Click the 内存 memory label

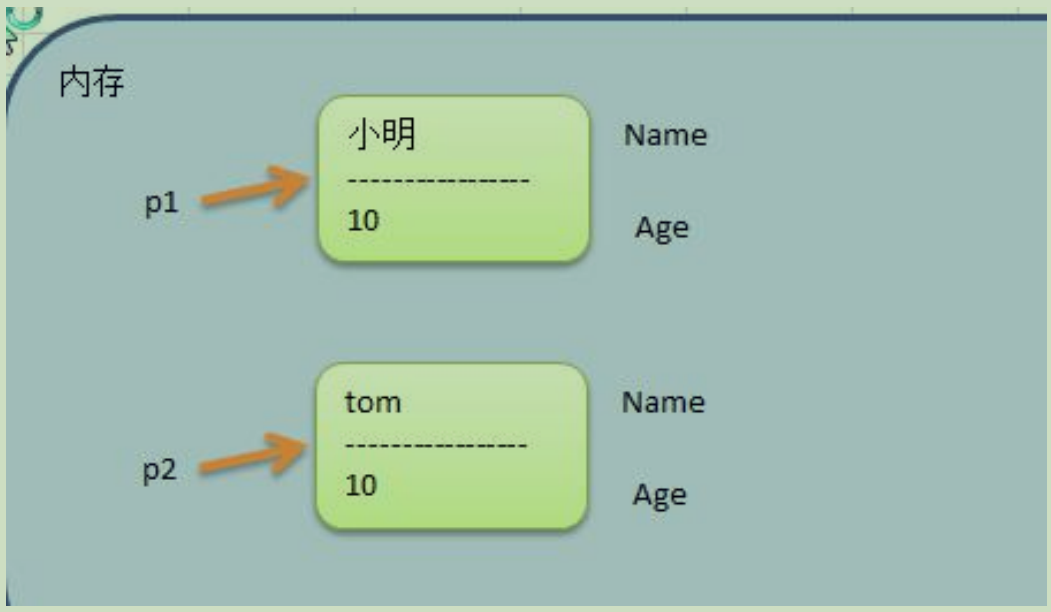(92, 82)
